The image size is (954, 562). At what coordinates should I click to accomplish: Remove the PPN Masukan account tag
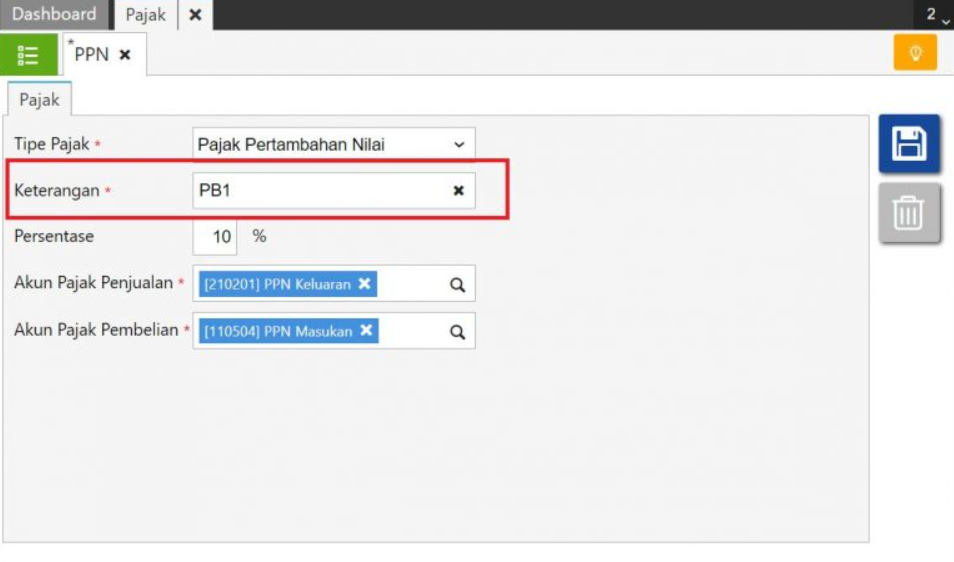pyautogui.click(x=366, y=331)
